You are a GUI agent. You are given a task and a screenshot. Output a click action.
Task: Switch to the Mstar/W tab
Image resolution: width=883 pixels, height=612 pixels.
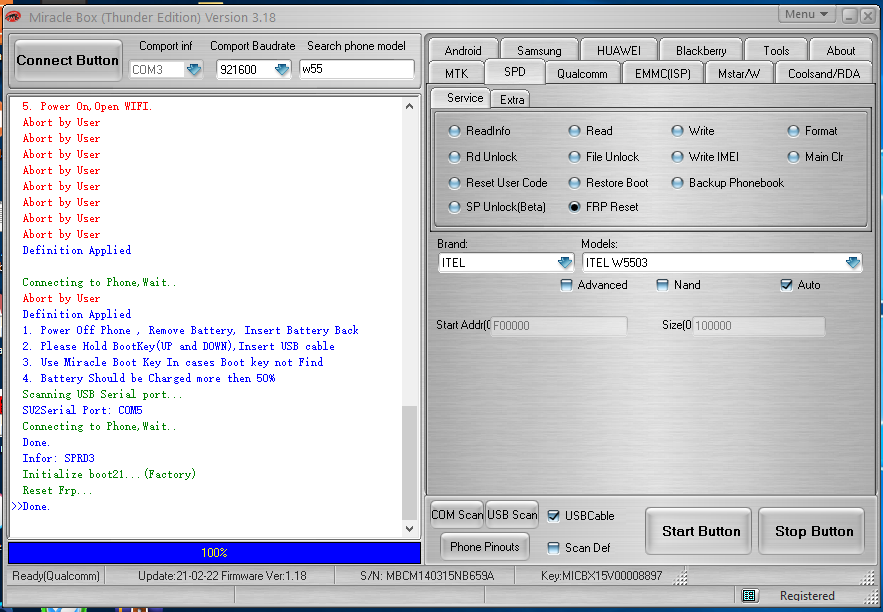[739, 74]
